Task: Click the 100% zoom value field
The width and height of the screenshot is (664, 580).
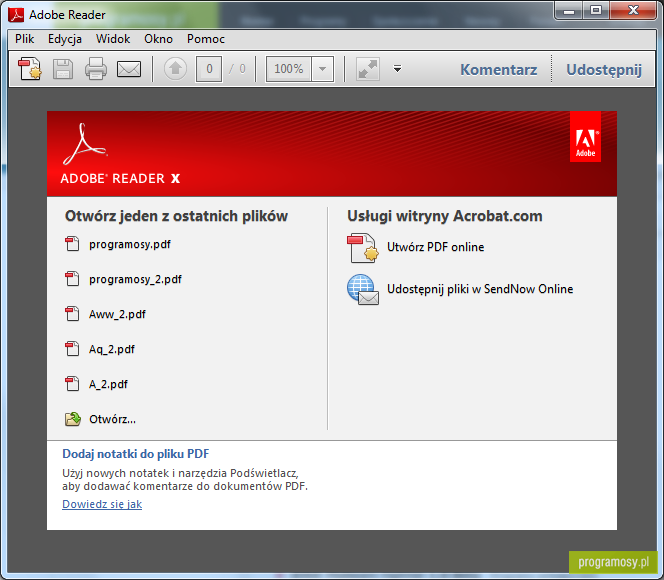Action: [289, 69]
